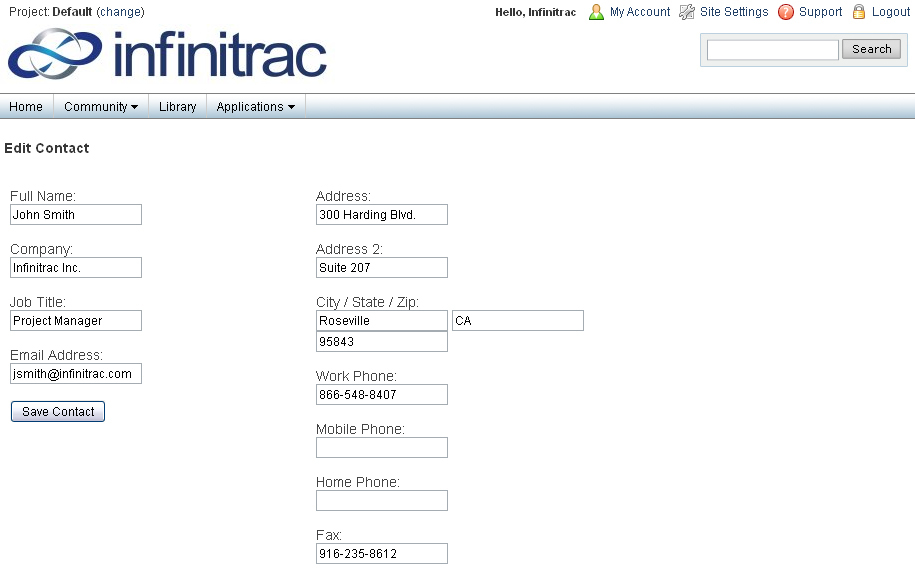
Task: Click the 'City / State / Zip:' label
Action: (x=367, y=302)
